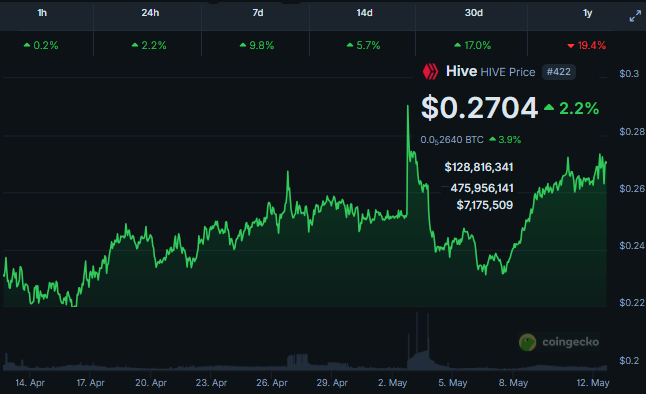This screenshot has height=394, width=646.
Task: Open the 30d timeframe tab
Action: (473, 13)
